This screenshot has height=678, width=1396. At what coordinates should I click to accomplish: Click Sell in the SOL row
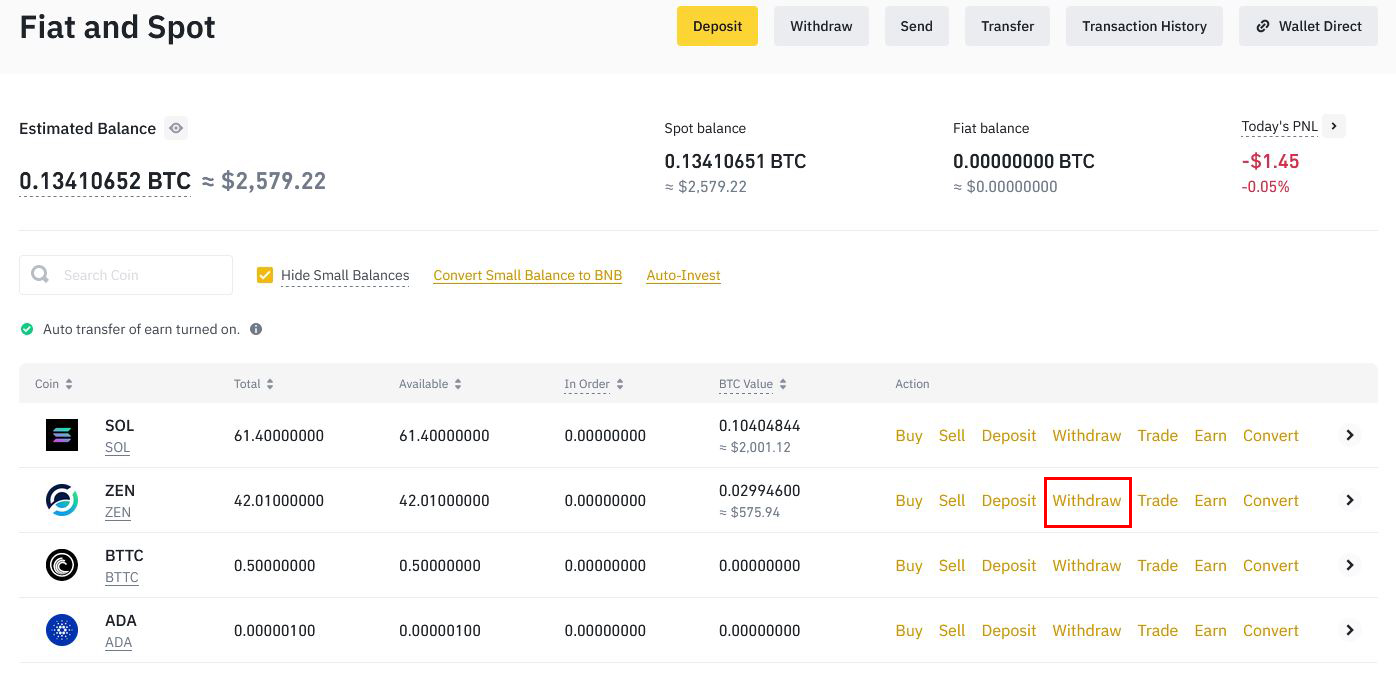point(952,435)
